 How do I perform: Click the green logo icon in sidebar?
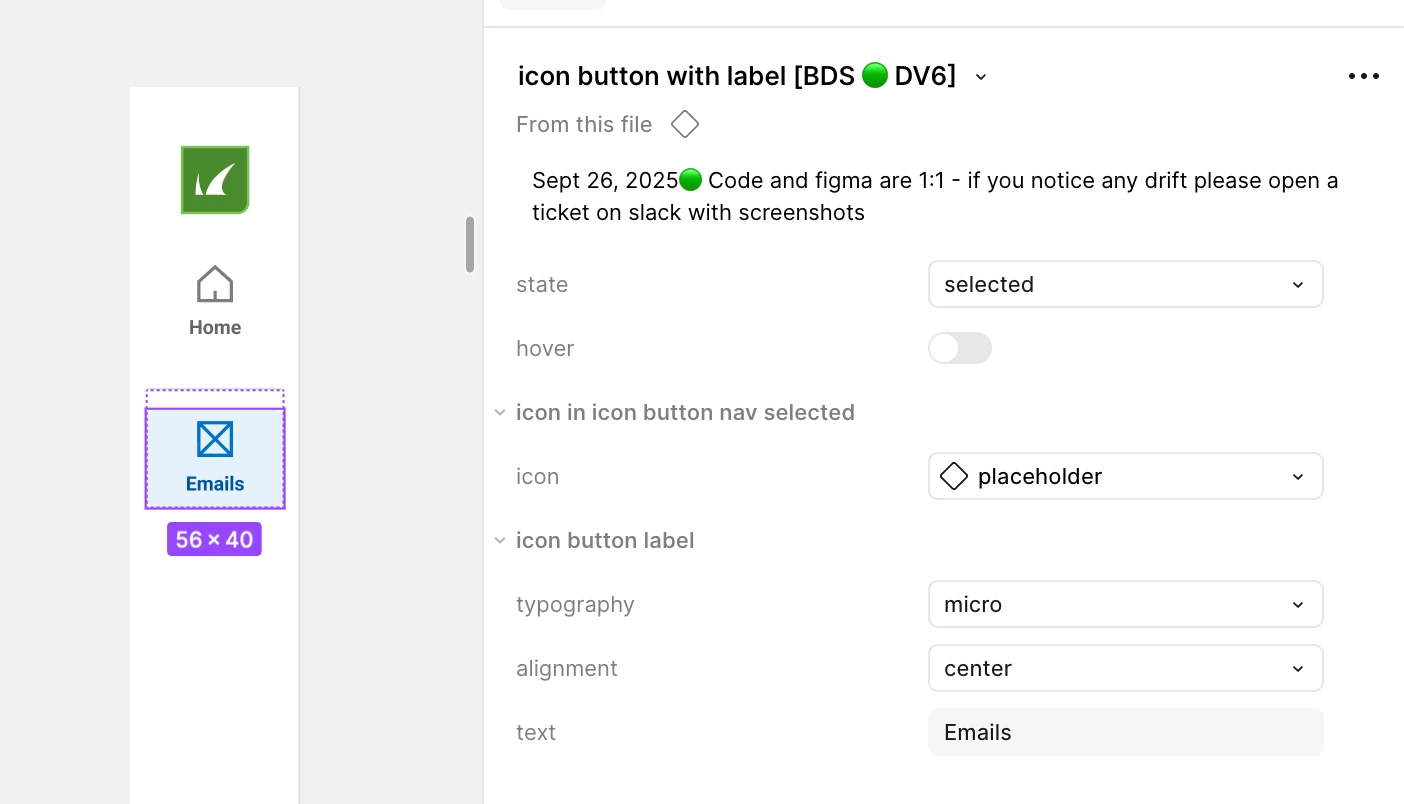coord(215,180)
